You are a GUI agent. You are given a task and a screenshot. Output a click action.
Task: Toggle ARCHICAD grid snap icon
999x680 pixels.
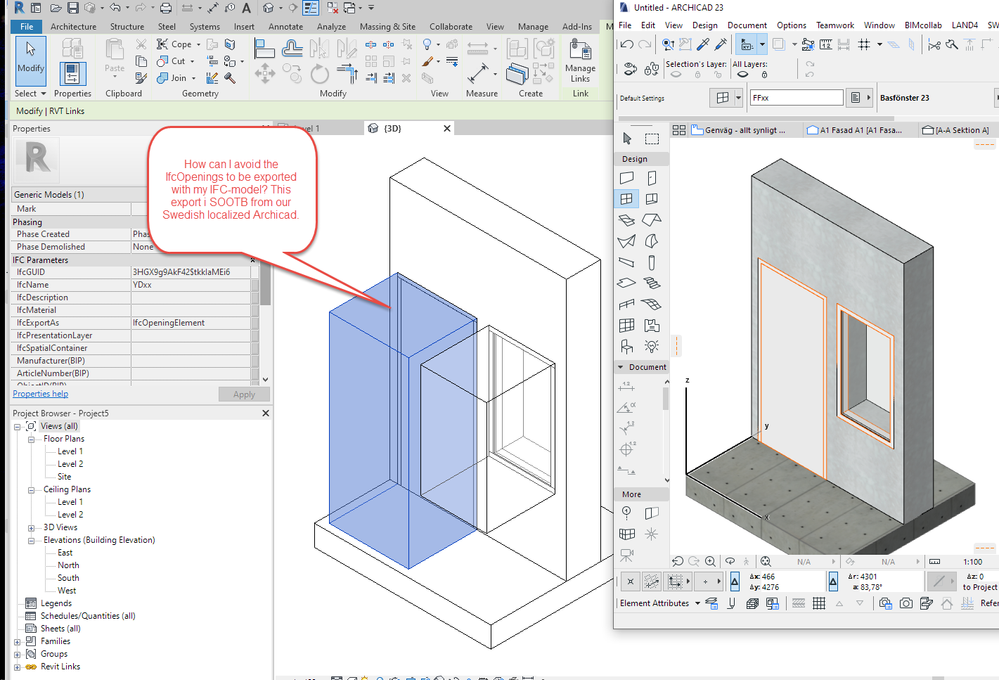click(864, 44)
